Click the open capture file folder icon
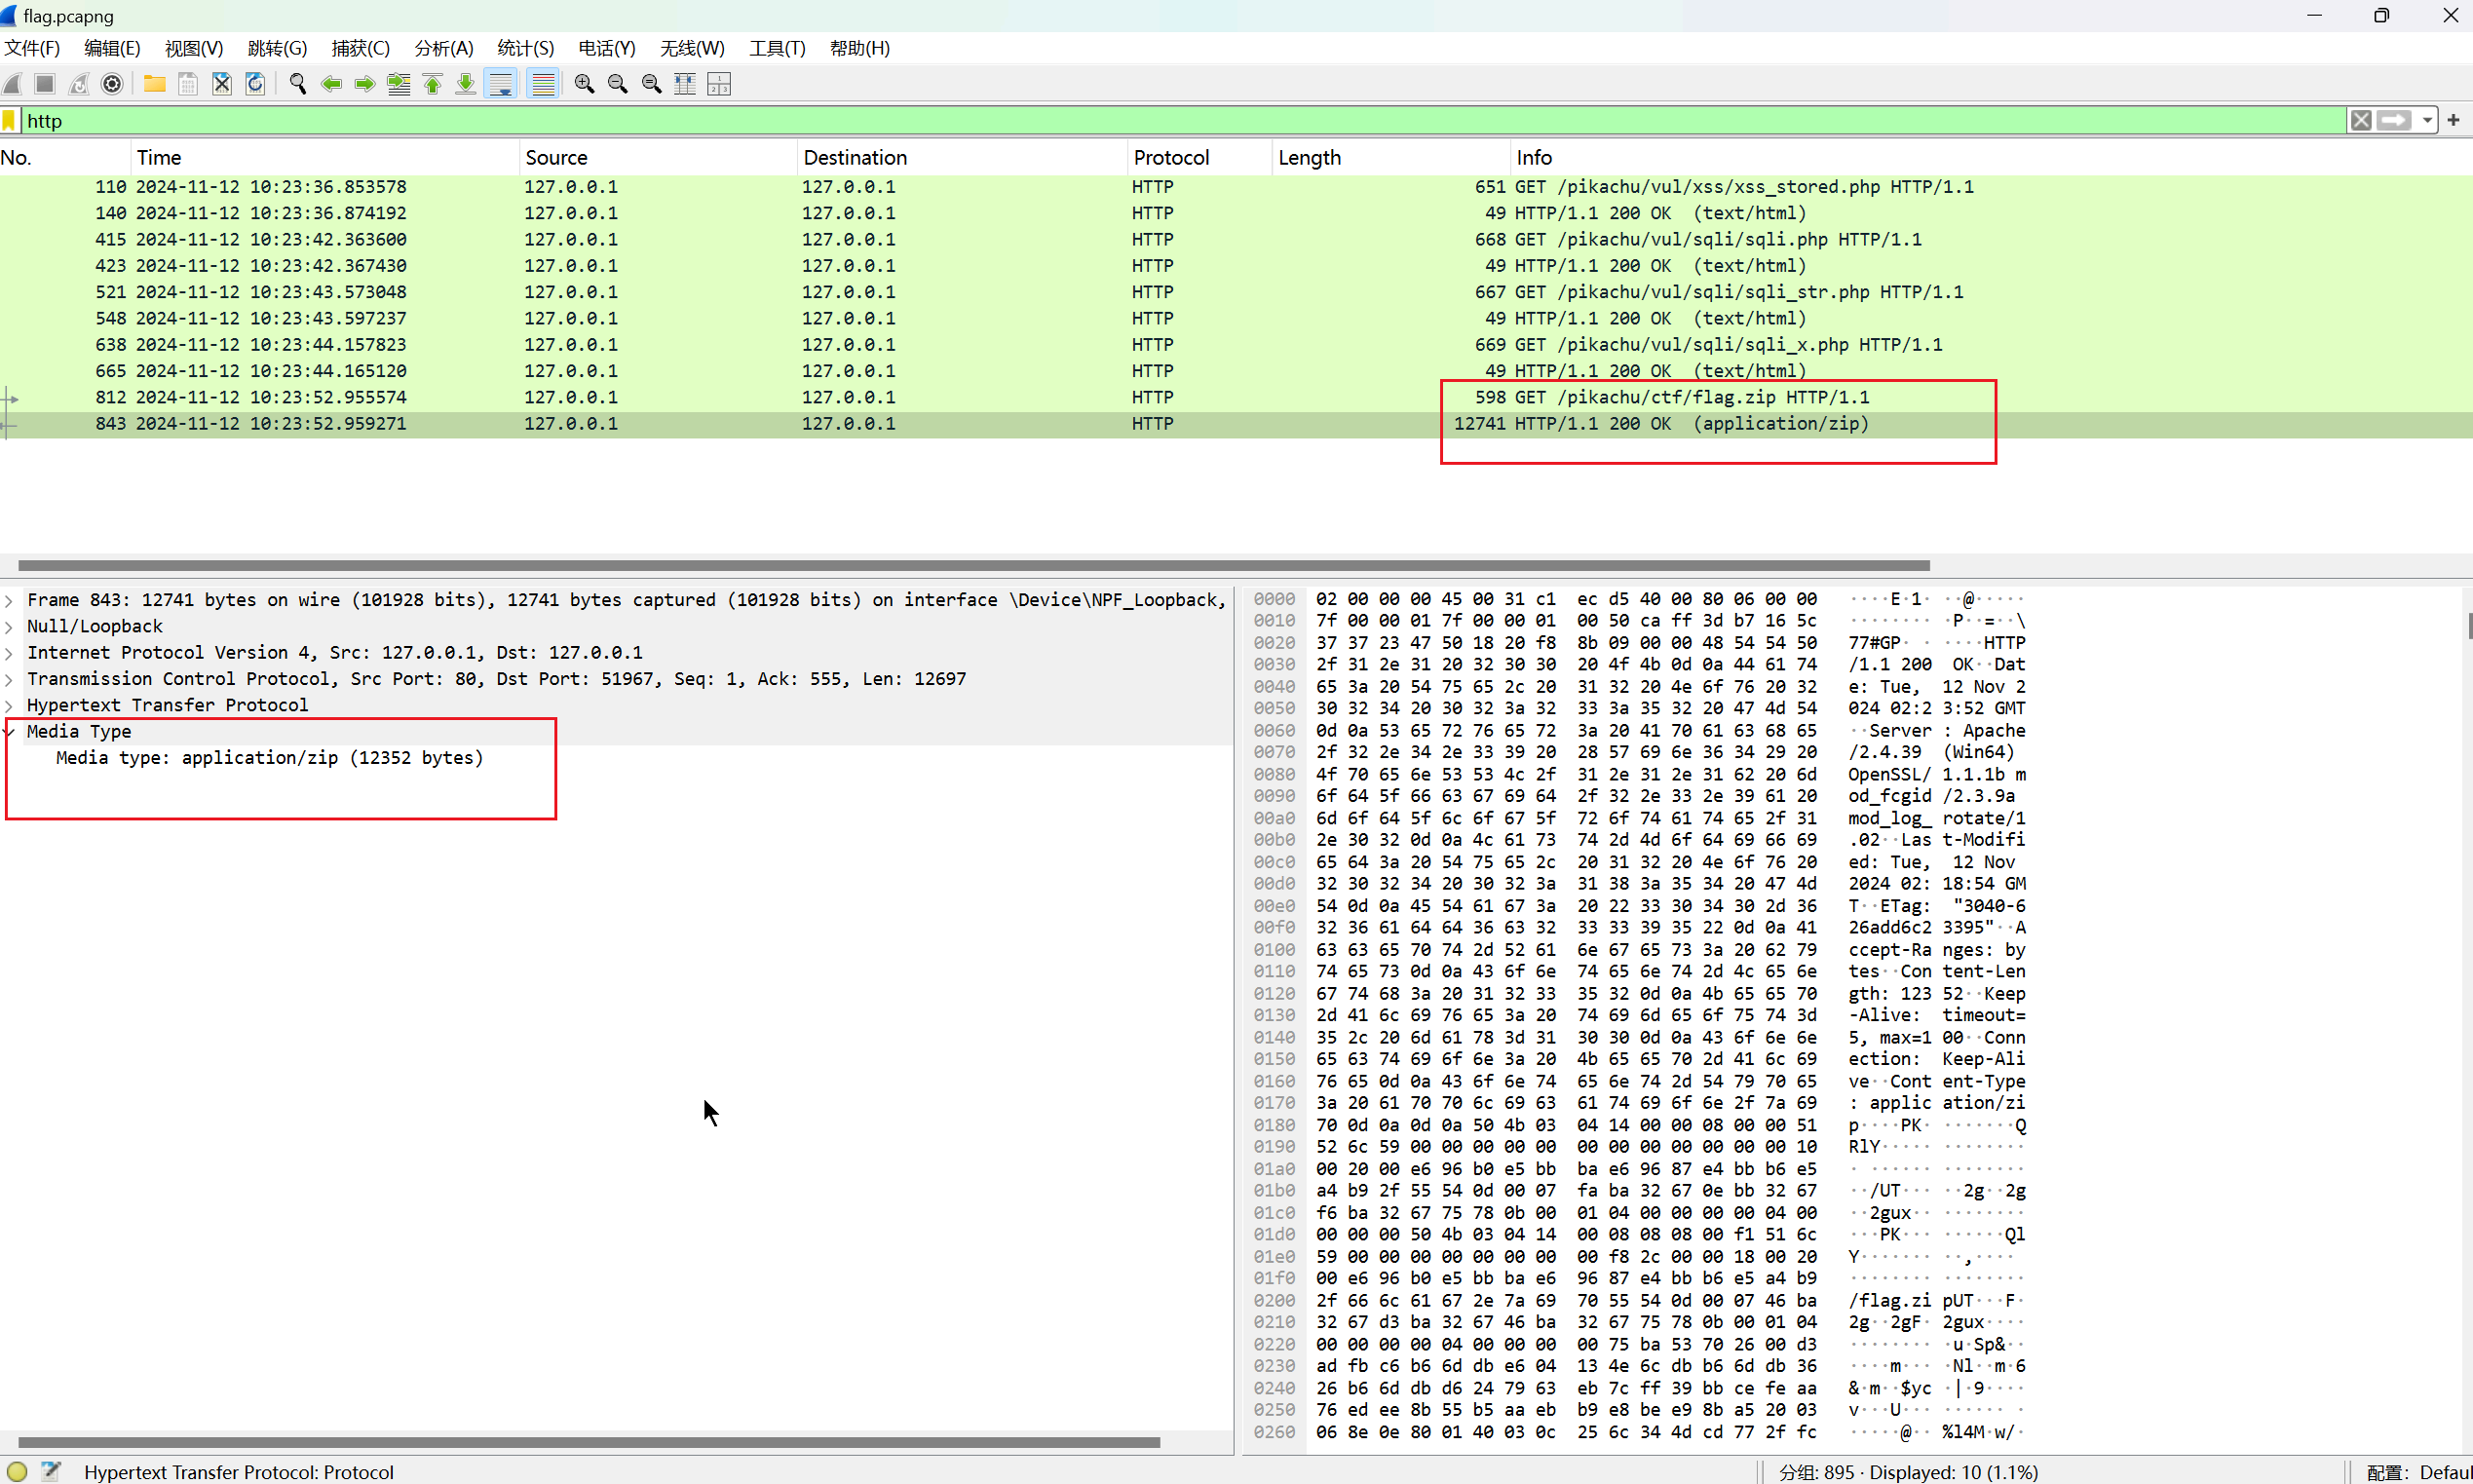Image resolution: width=2473 pixels, height=1484 pixels. (x=154, y=84)
